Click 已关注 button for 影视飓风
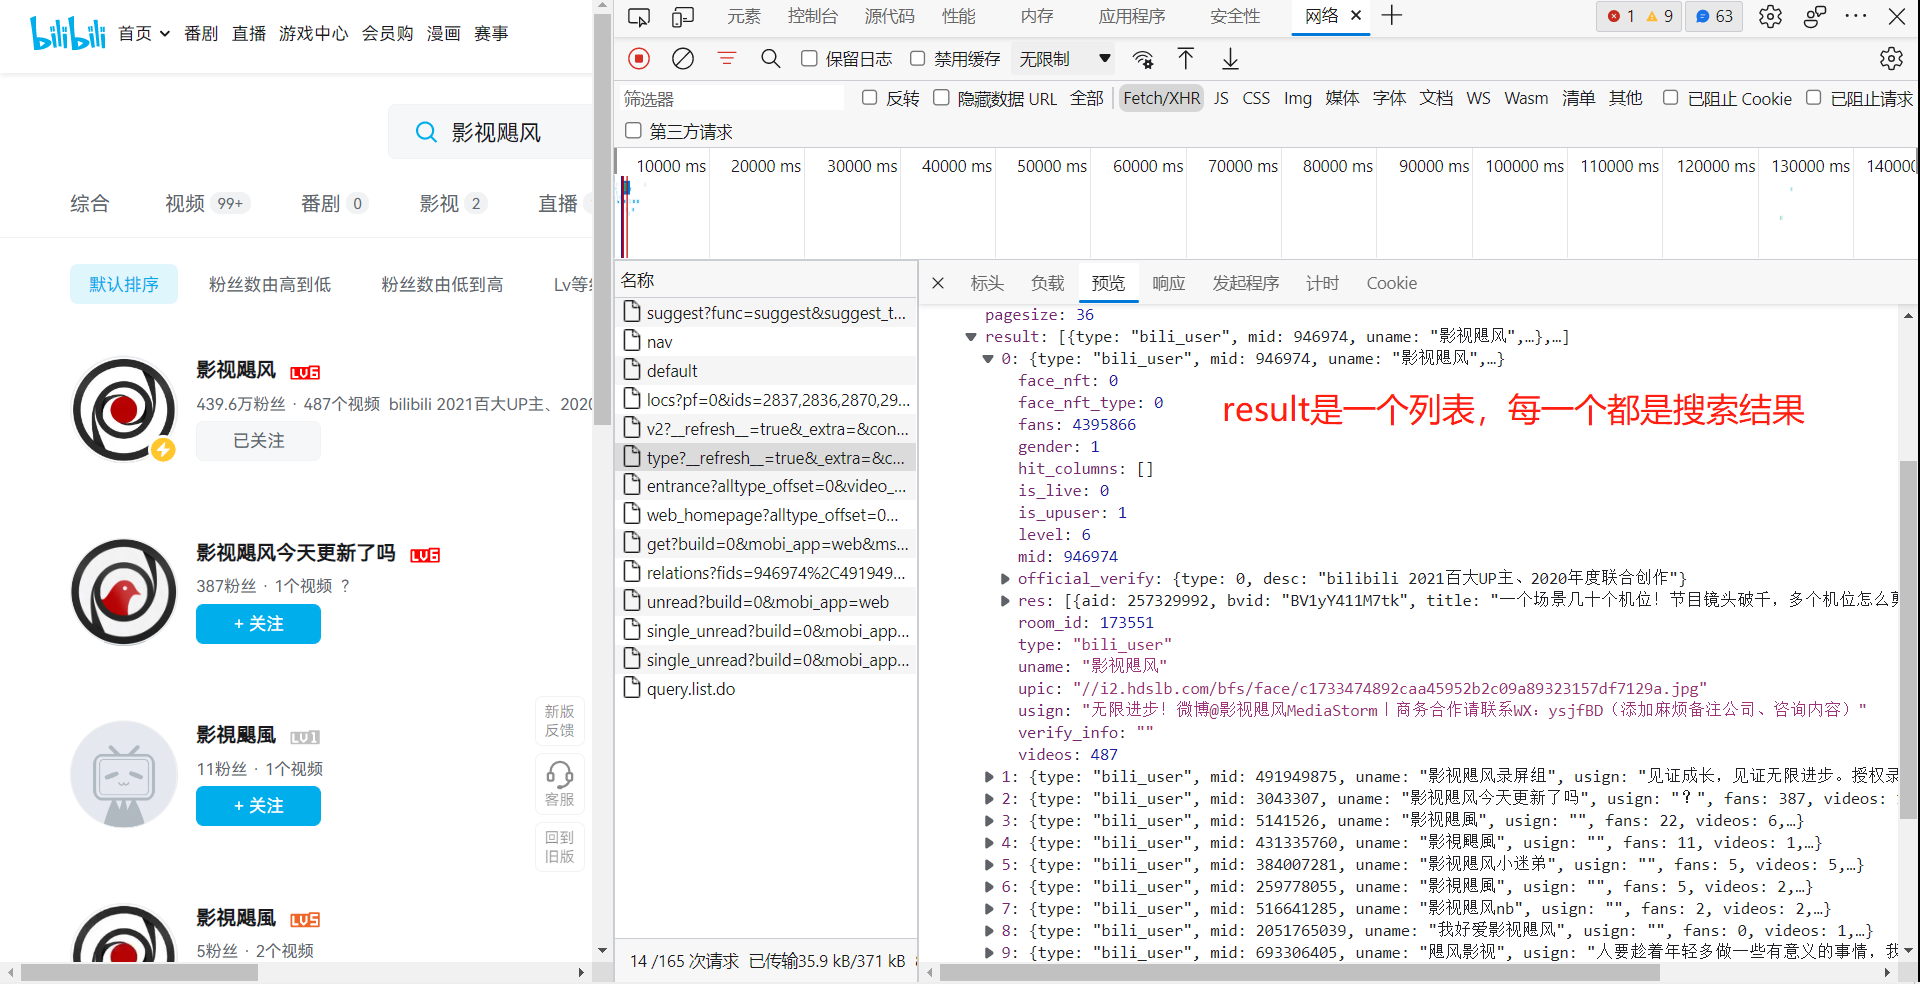Screen dimensions: 1920x984 (x=258, y=441)
